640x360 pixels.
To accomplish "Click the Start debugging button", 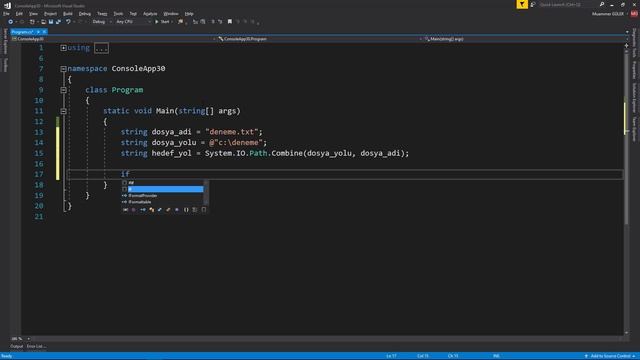I will [162, 22].
